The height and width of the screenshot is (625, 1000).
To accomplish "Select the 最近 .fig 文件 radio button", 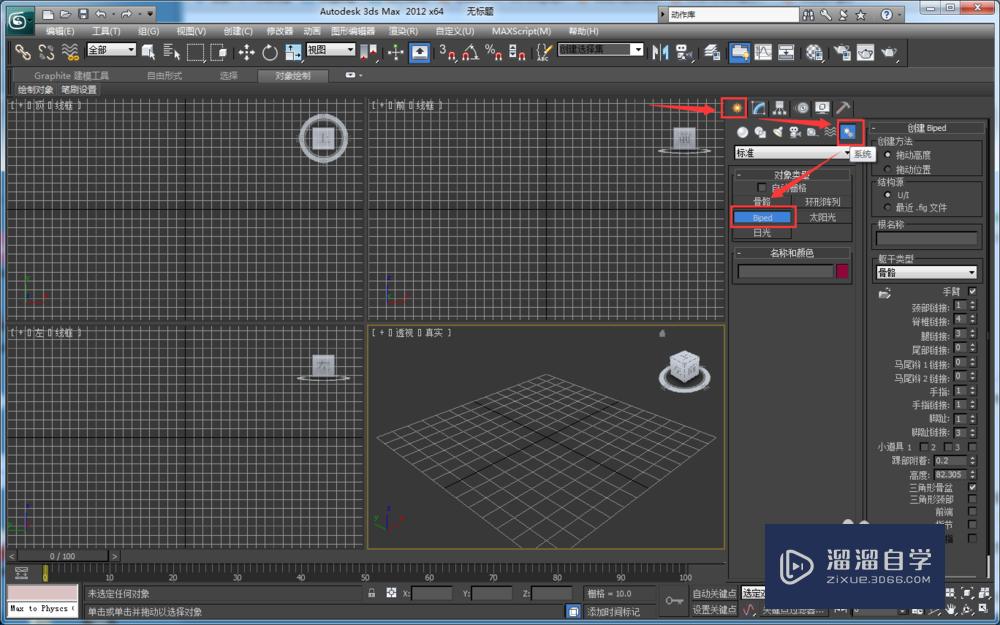I will tap(887, 207).
